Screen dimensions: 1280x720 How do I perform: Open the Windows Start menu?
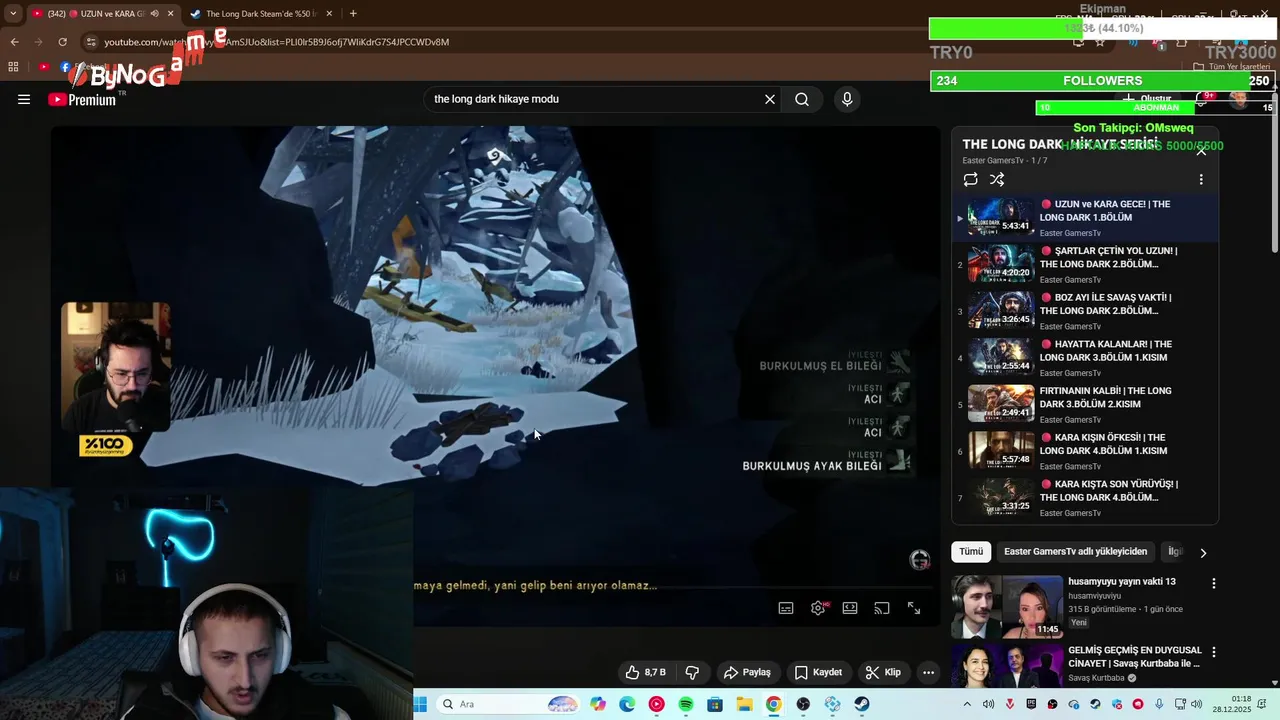pyautogui.click(x=420, y=704)
